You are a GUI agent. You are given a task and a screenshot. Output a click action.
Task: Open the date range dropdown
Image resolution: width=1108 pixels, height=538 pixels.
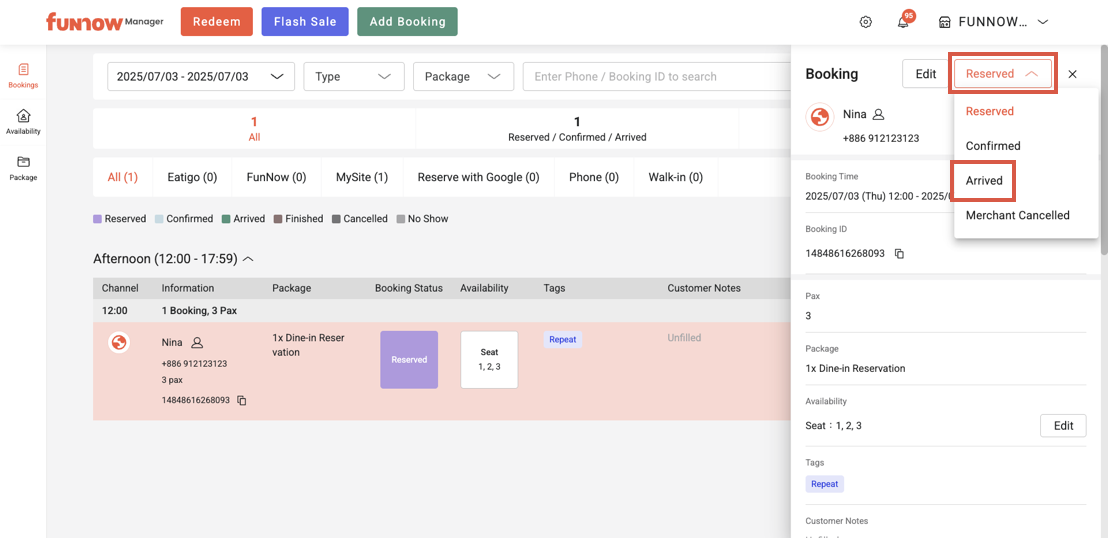pos(200,77)
